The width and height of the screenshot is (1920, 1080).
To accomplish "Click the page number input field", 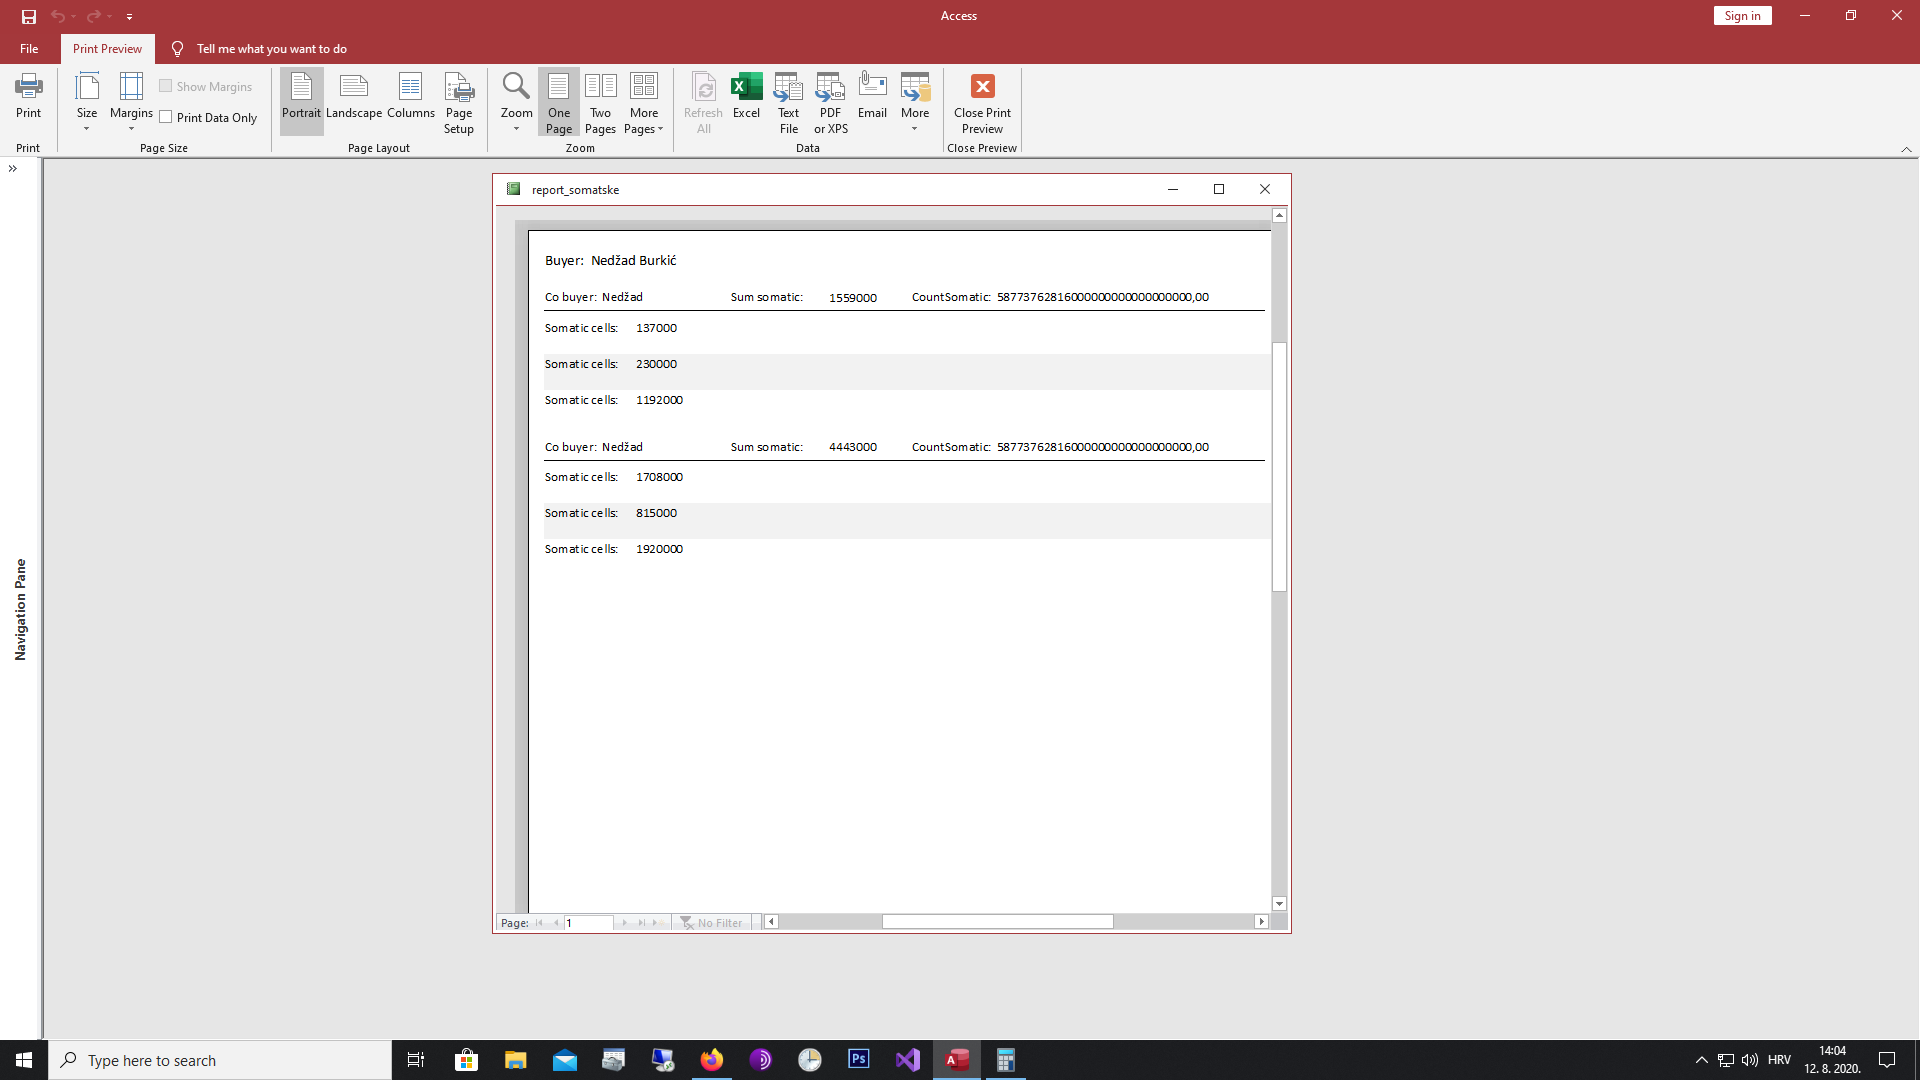I will pos(588,923).
